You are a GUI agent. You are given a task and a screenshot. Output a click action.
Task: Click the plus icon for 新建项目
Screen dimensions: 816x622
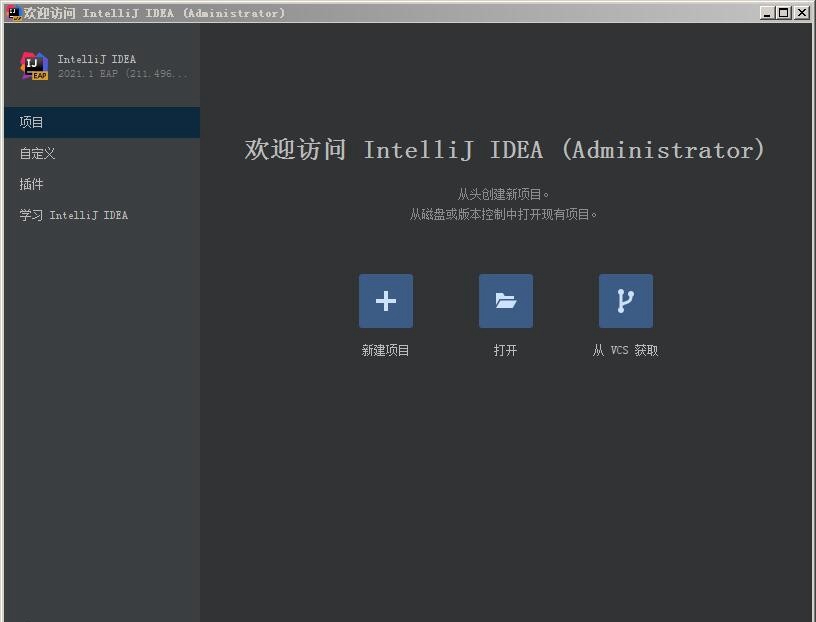click(386, 301)
